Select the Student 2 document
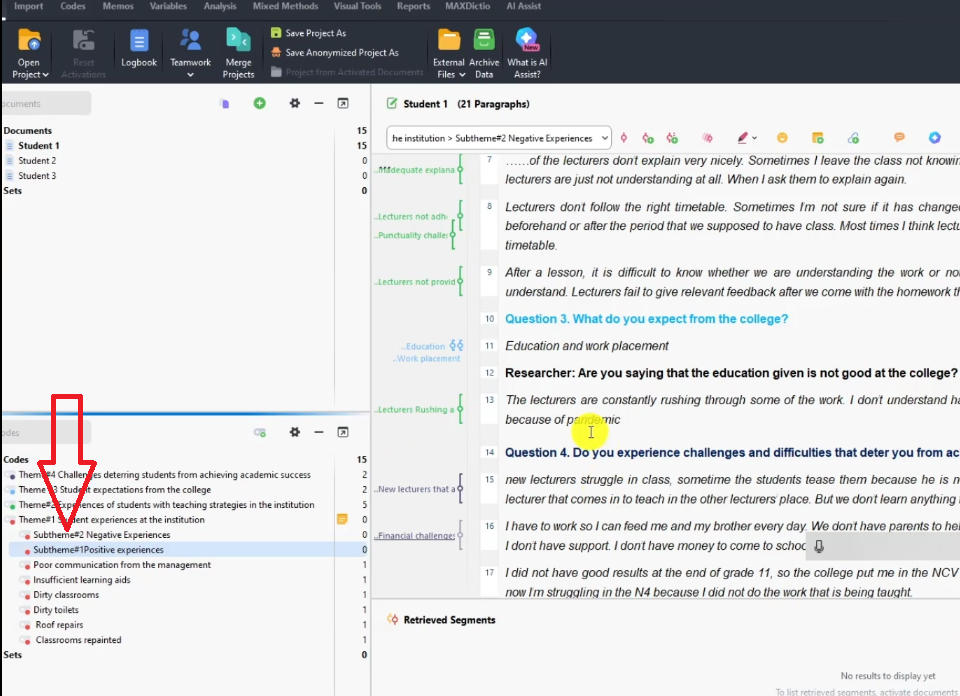Image resolution: width=960 pixels, height=696 pixels. coord(37,160)
